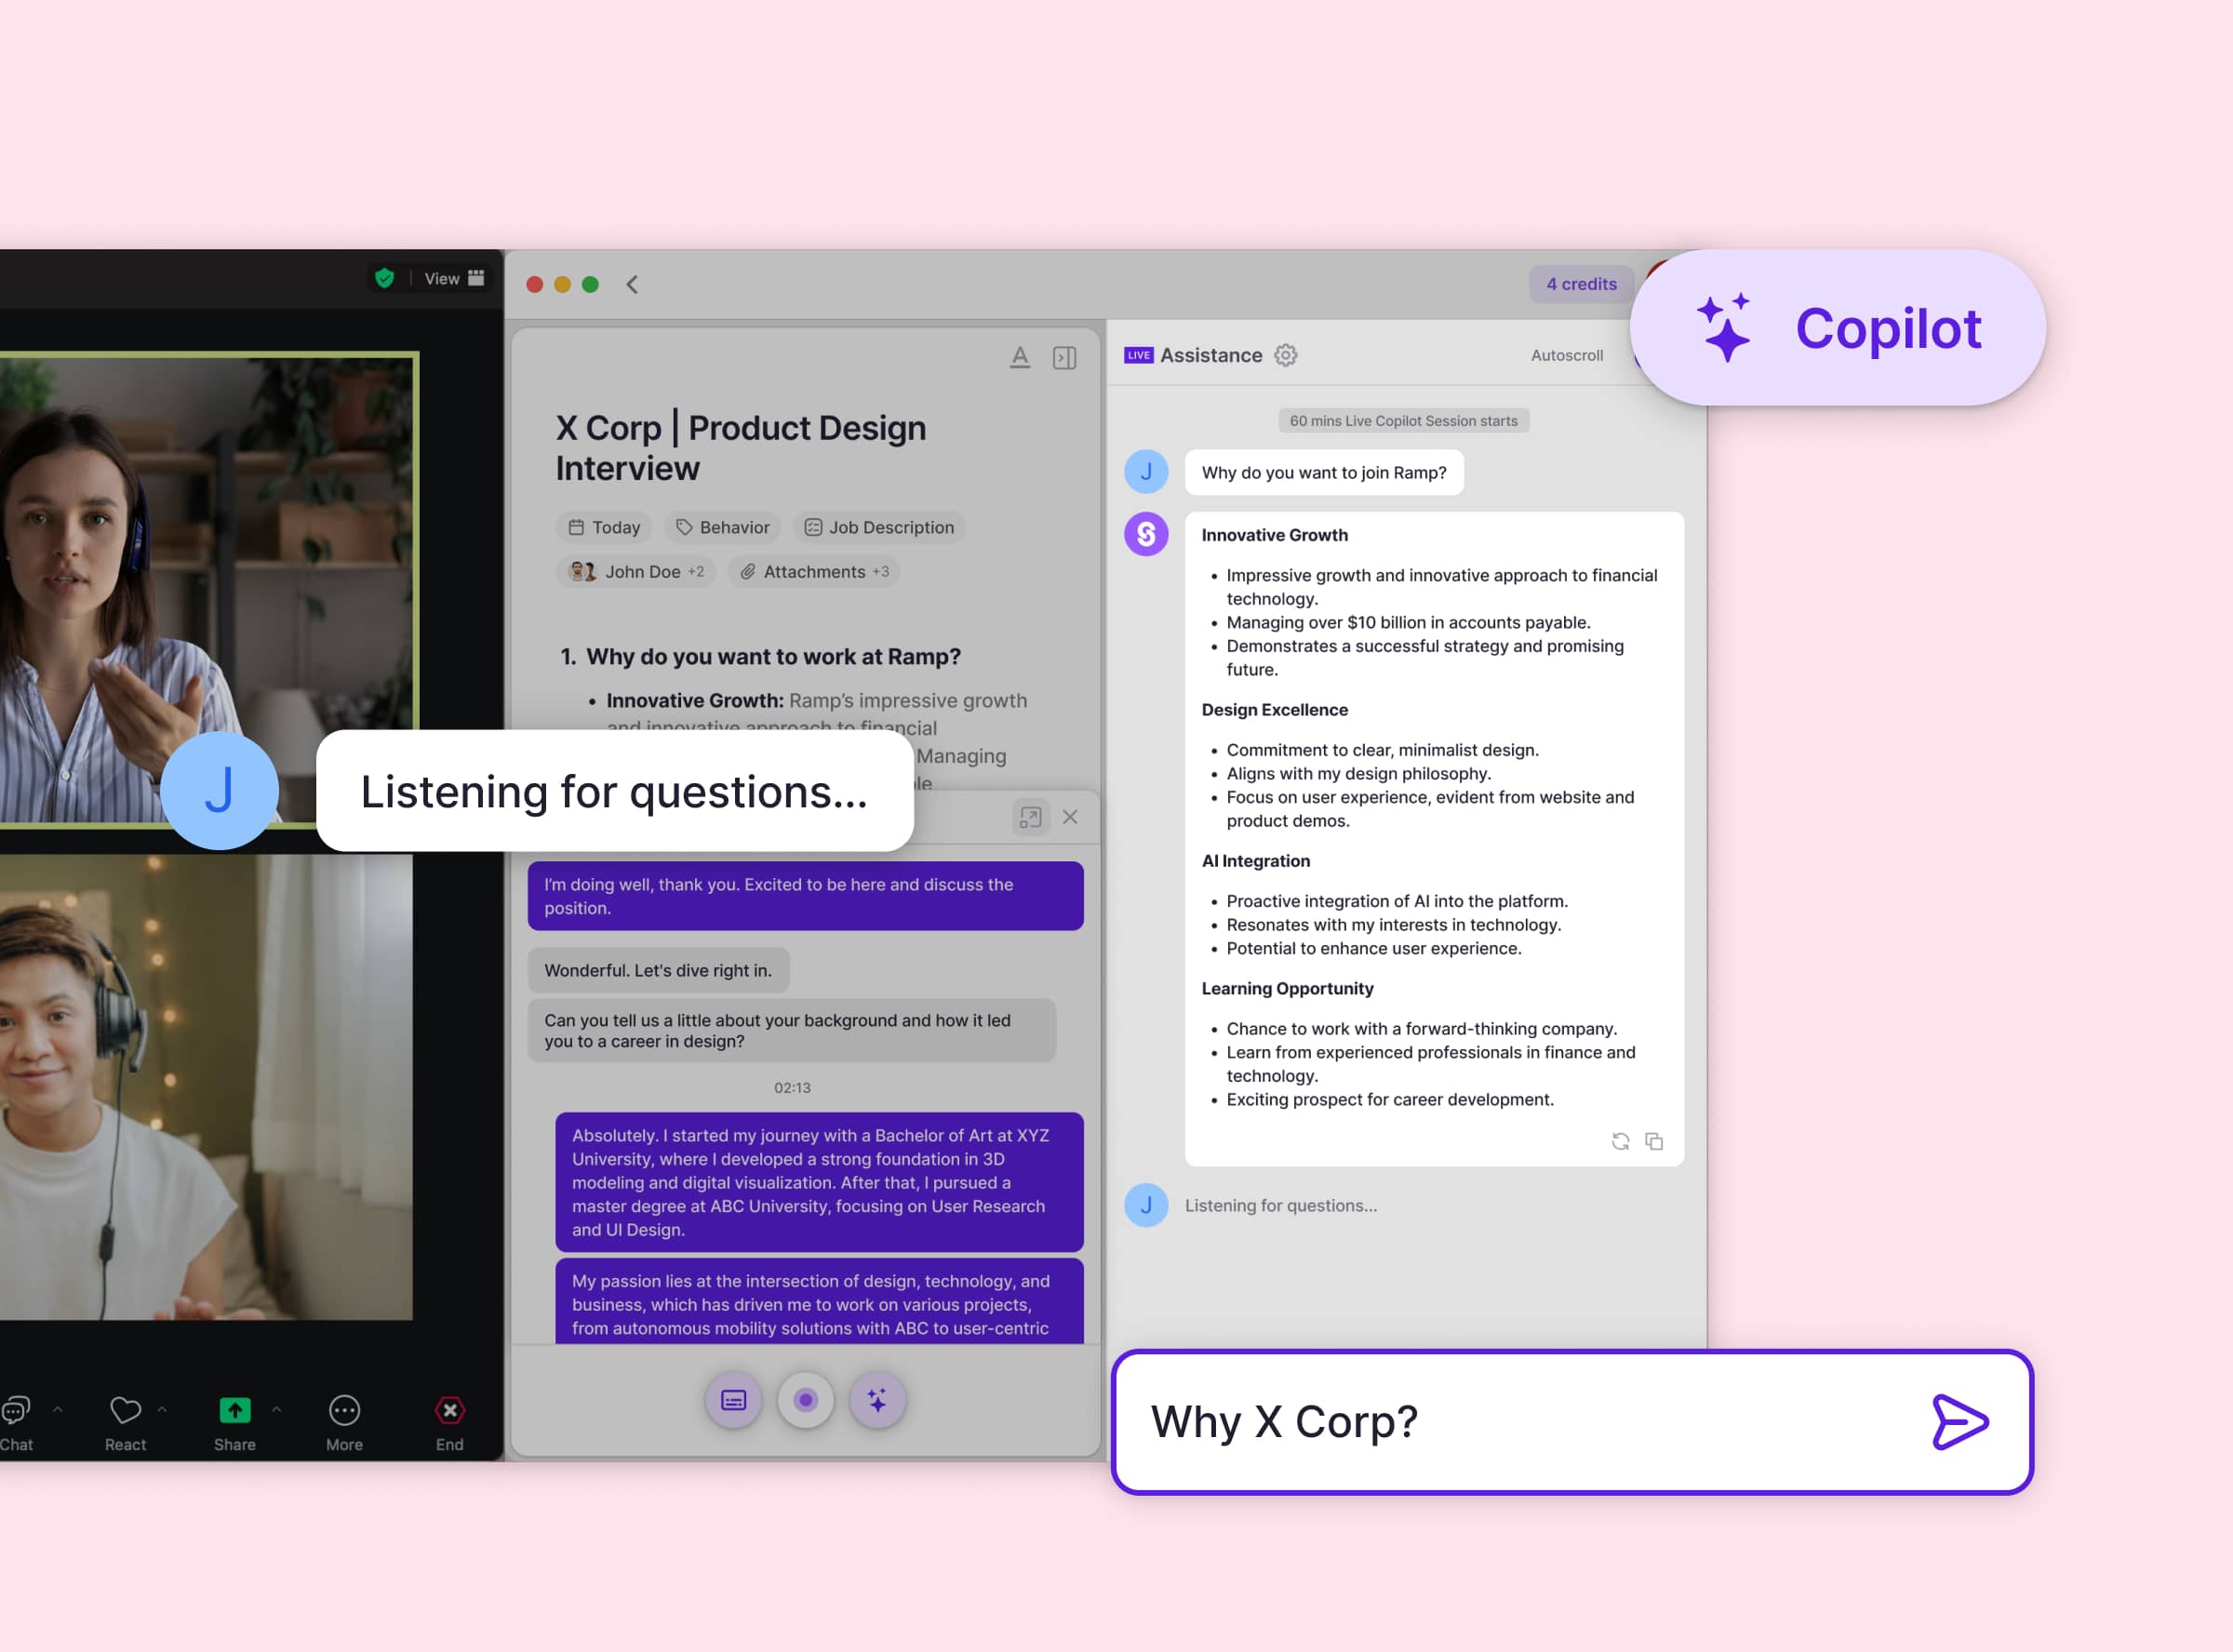Viewport: 2233px width, 1652px height.
Task: Open View menu in Zoom window
Action: (453, 278)
